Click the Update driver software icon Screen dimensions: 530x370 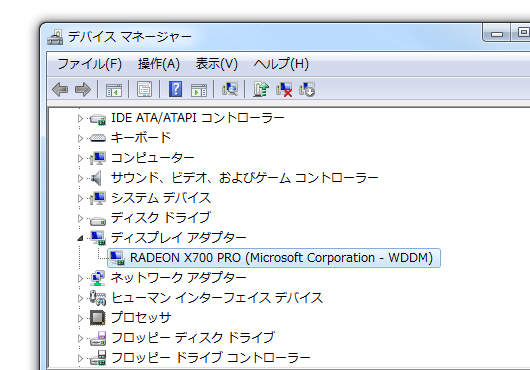[261, 90]
